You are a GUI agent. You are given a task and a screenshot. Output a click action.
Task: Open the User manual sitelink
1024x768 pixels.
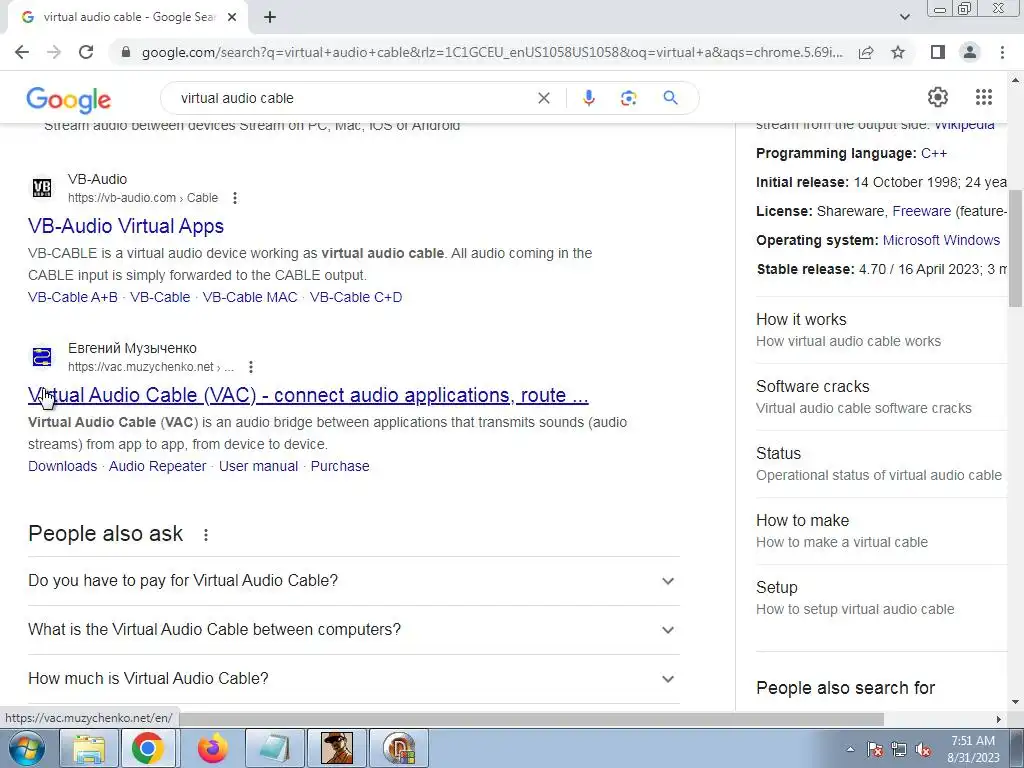(x=259, y=466)
